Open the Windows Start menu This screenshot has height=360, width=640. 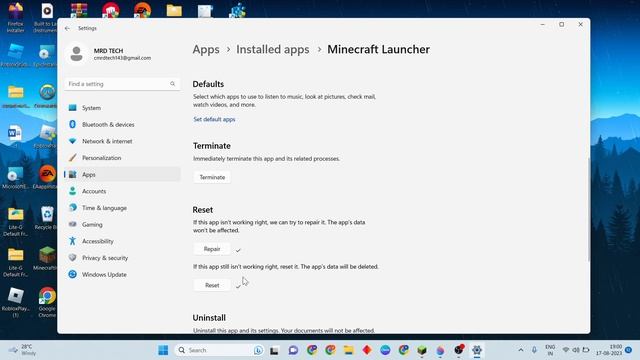coord(163,350)
